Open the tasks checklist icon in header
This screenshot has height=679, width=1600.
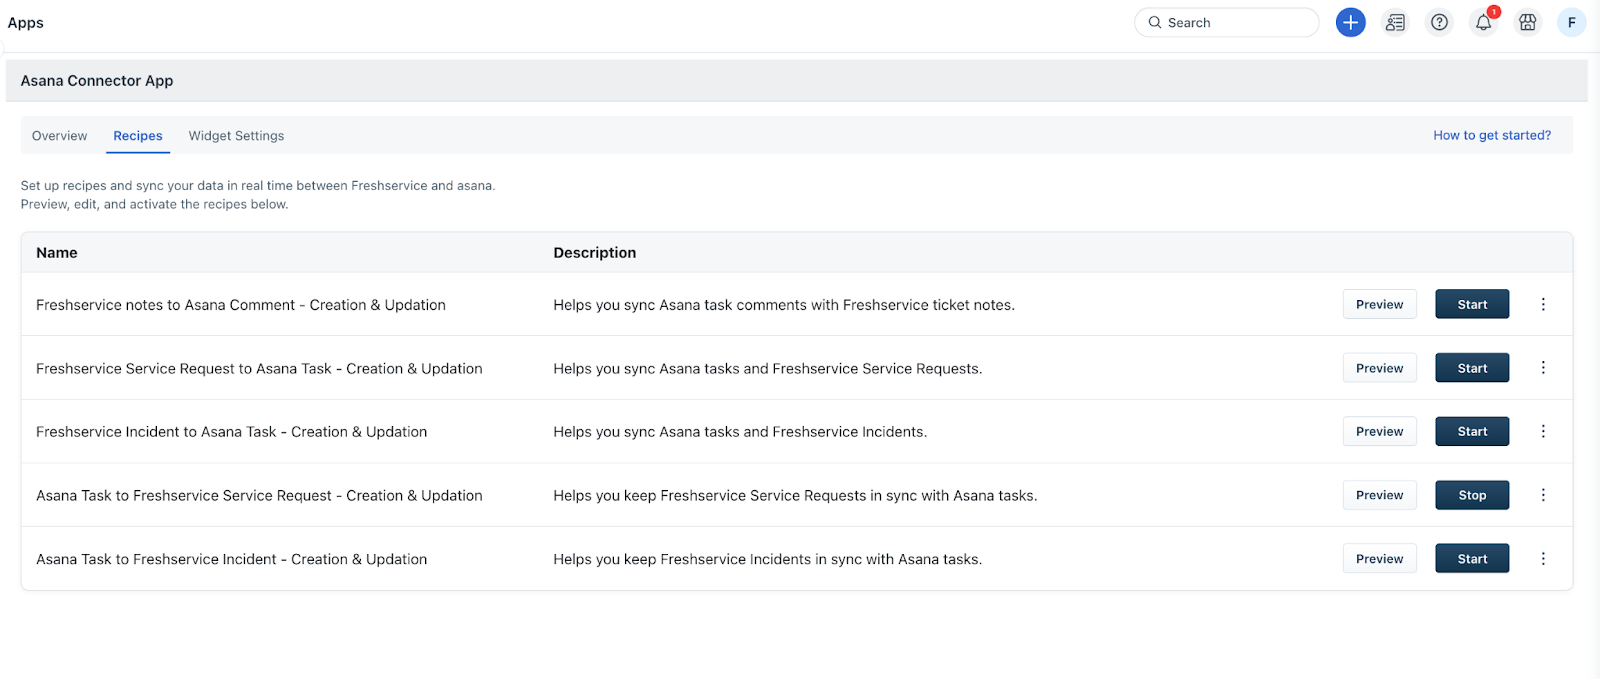(1395, 22)
